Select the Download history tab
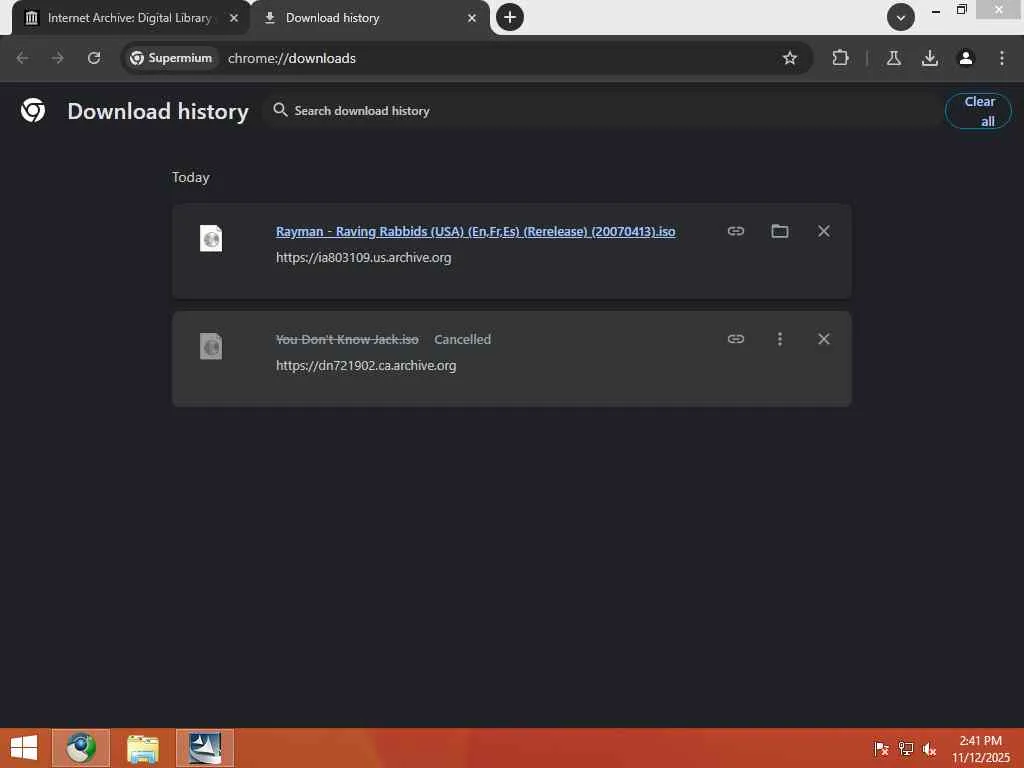The height and width of the screenshot is (768, 1024). (x=370, y=18)
